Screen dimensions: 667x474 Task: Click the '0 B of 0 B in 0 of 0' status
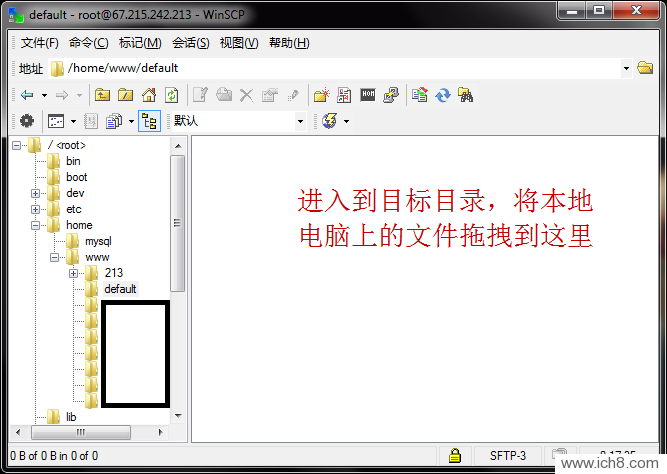pos(54,456)
